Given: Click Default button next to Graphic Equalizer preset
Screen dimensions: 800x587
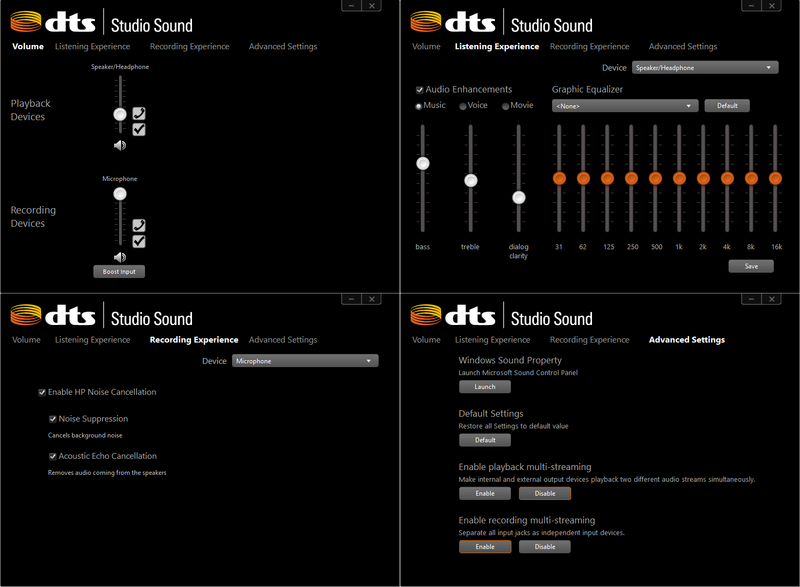Looking at the screenshot, I should pyautogui.click(x=727, y=106).
